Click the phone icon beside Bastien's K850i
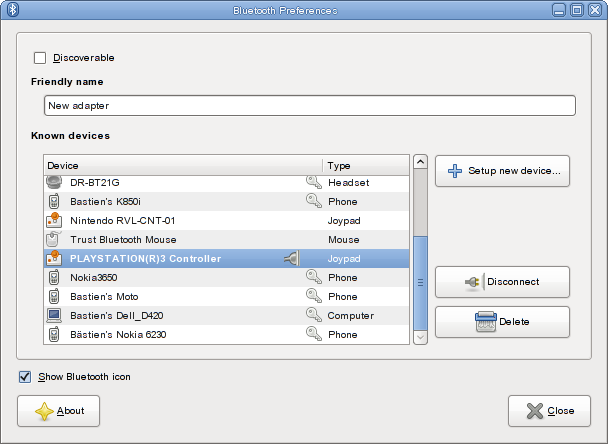Viewport: 608px width, 444px height. click(54, 201)
